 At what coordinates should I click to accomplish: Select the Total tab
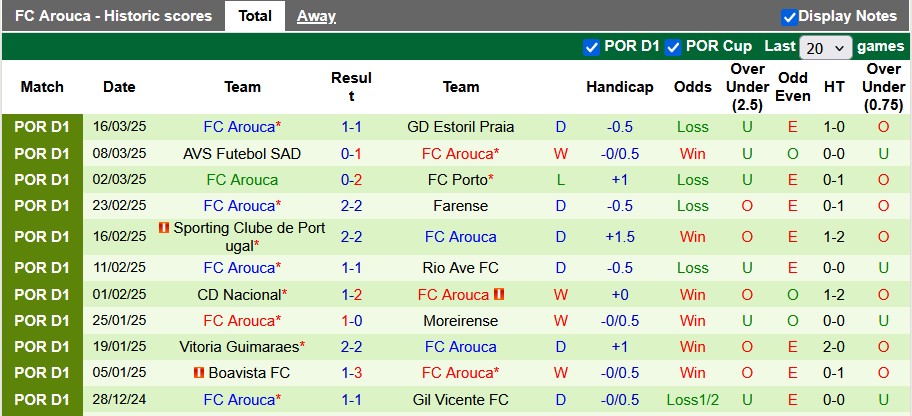click(x=255, y=16)
